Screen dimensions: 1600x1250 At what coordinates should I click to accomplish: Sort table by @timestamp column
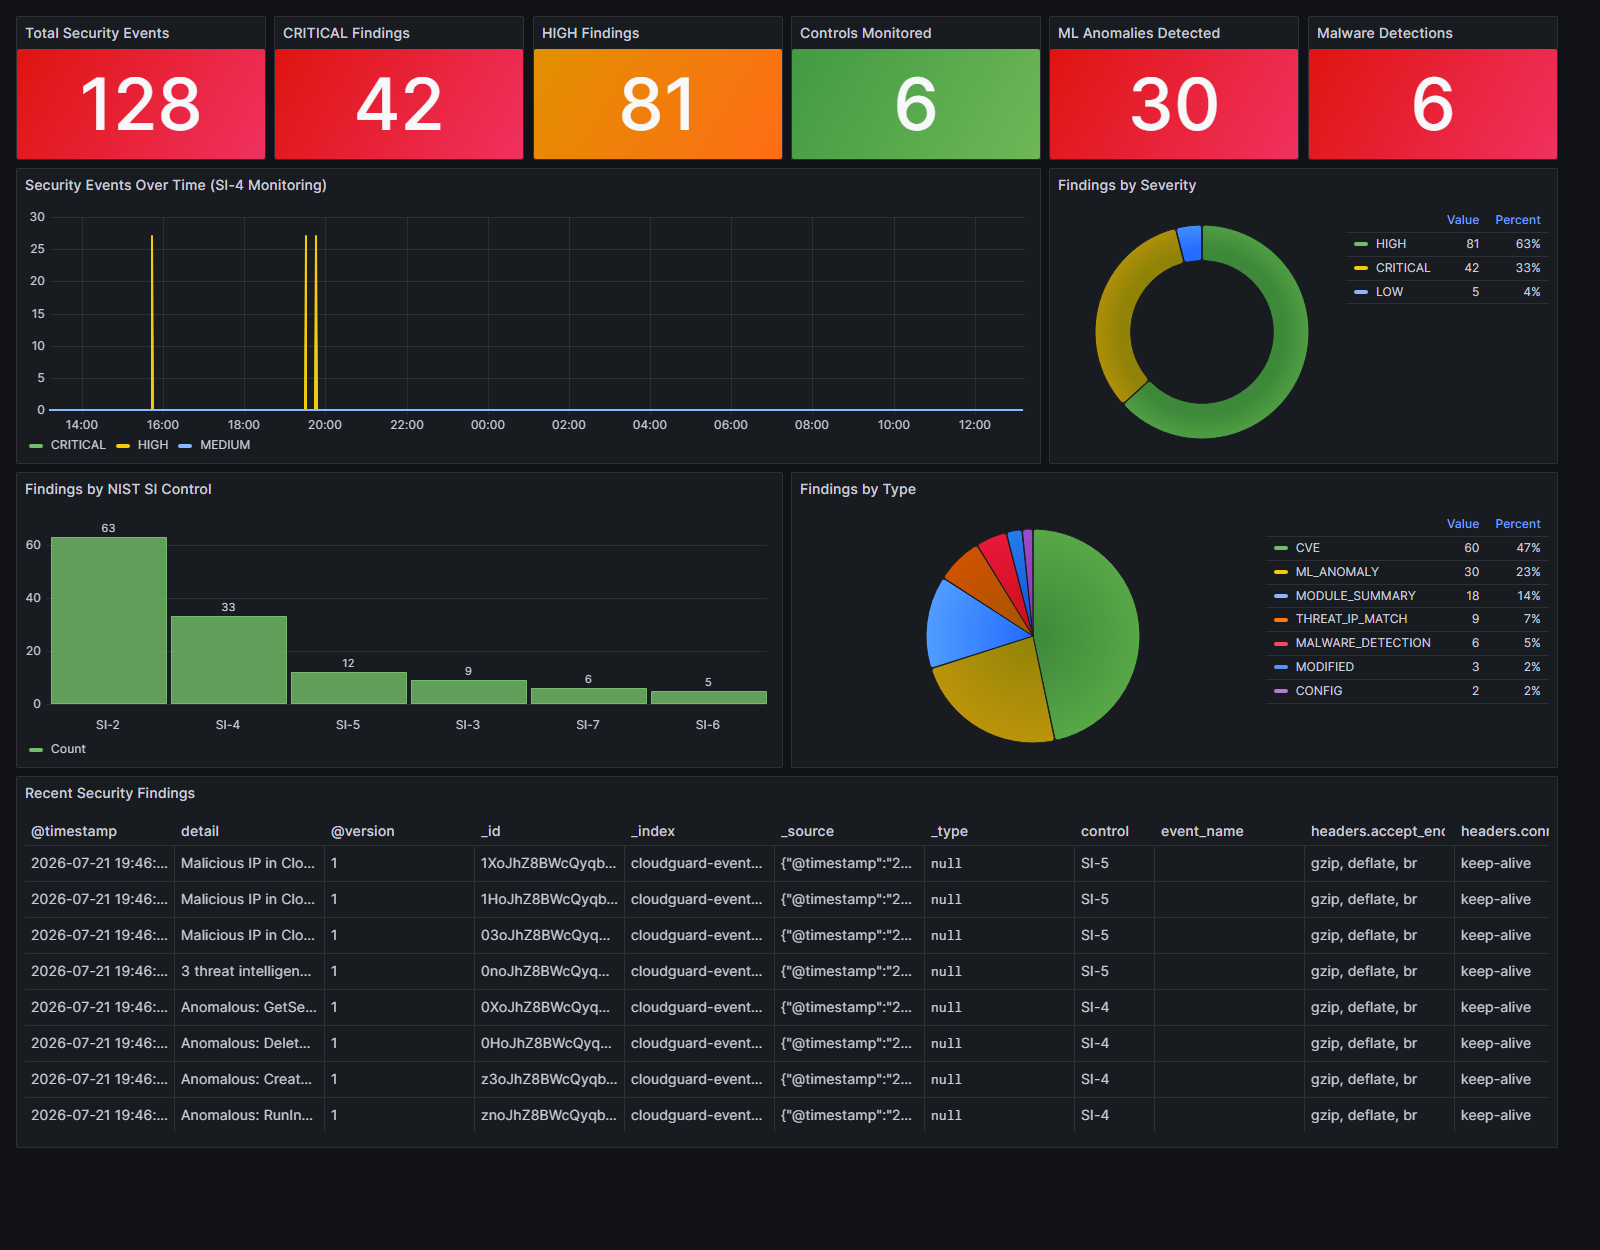click(74, 831)
